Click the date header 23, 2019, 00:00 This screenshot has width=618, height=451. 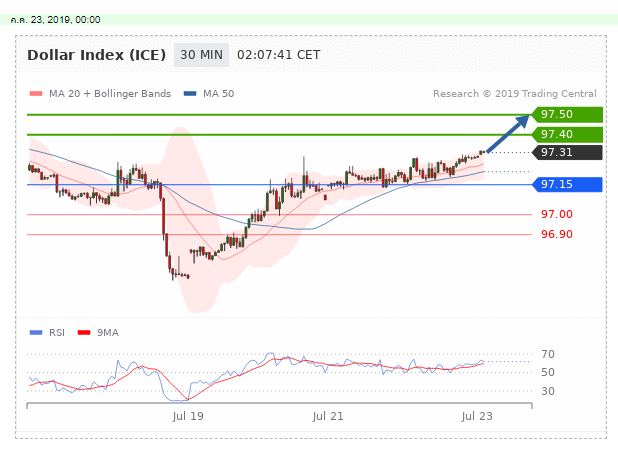[x=56, y=20]
